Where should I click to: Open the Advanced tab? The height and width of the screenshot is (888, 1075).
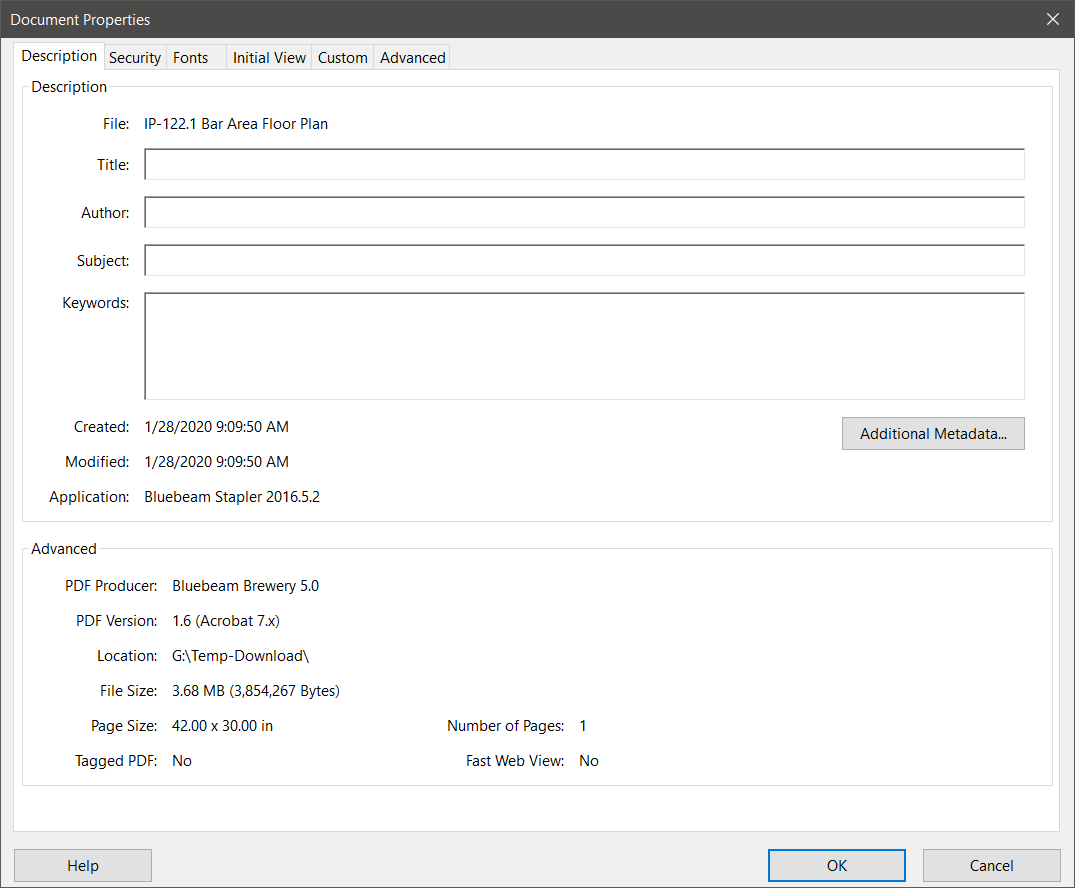pyautogui.click(x=411, y=57)
